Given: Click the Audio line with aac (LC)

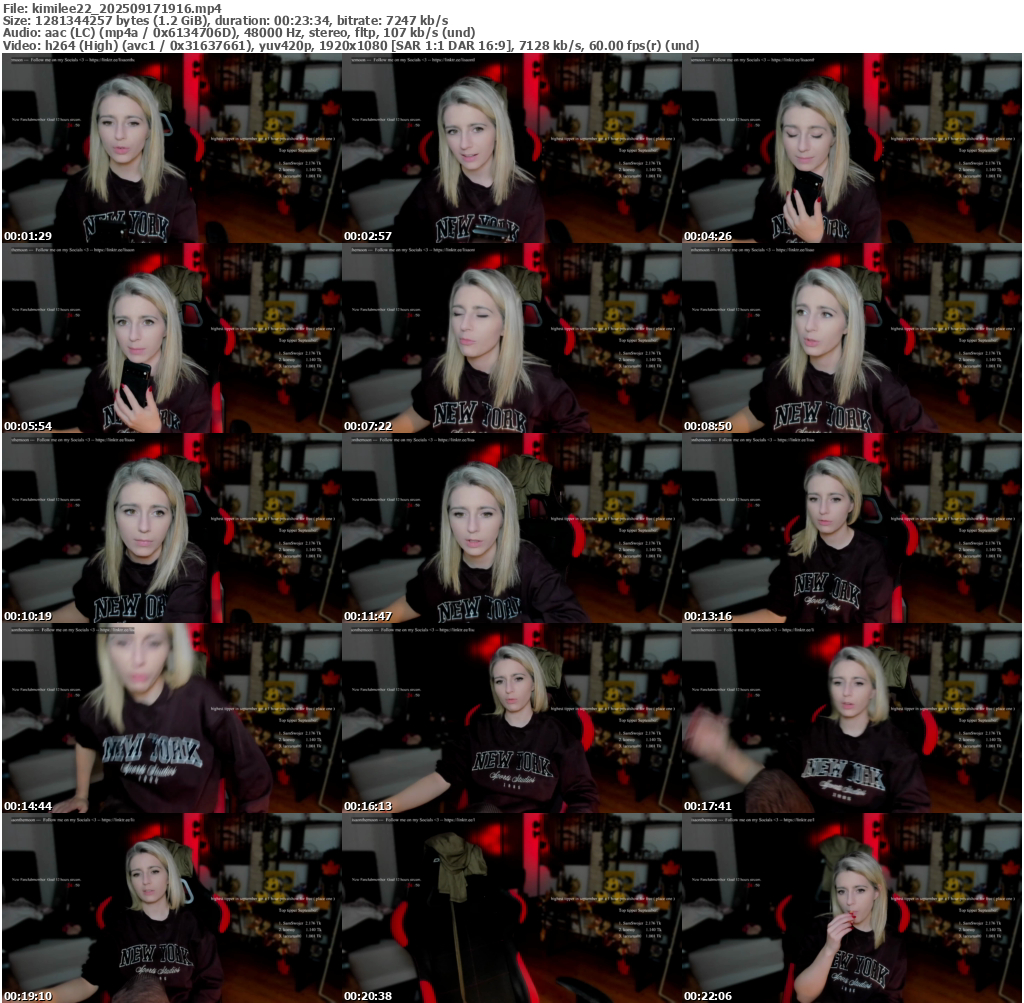Looking at the screenshot, I should tap(239, 33).
